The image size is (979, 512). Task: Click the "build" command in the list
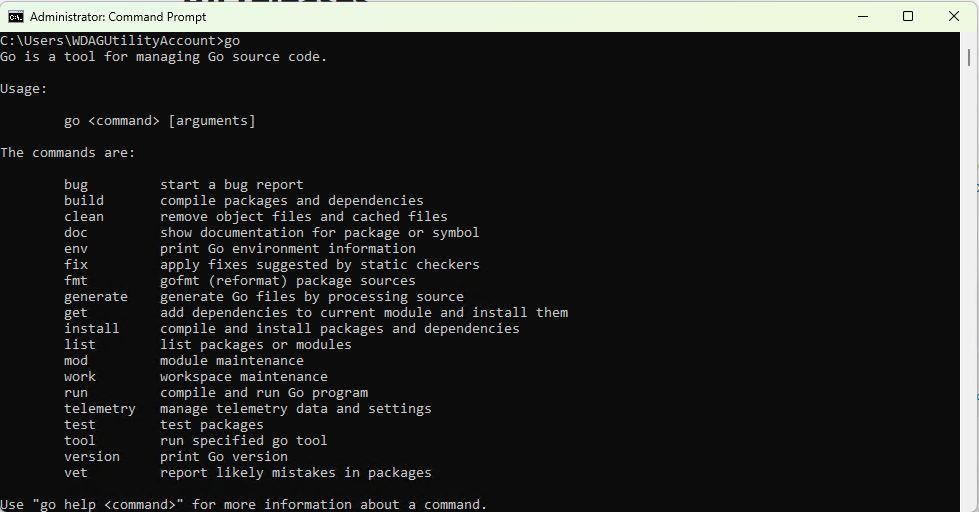(84, 200)
